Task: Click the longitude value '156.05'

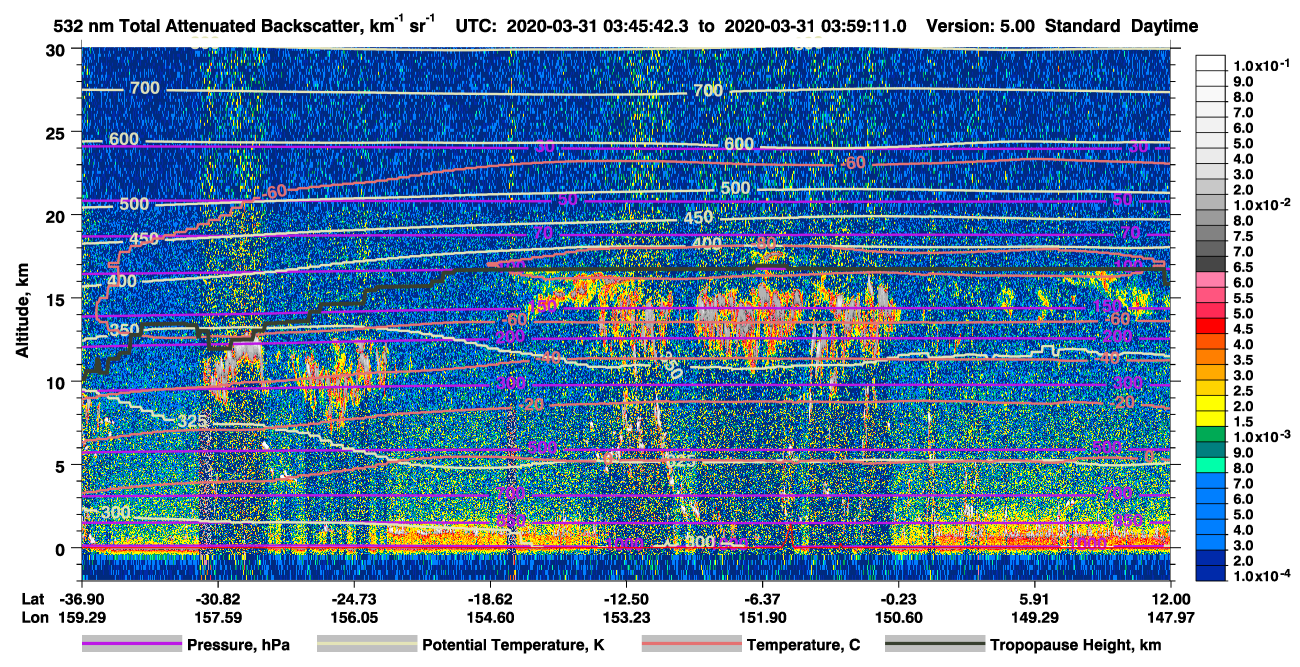Action: tap(354, 617)
